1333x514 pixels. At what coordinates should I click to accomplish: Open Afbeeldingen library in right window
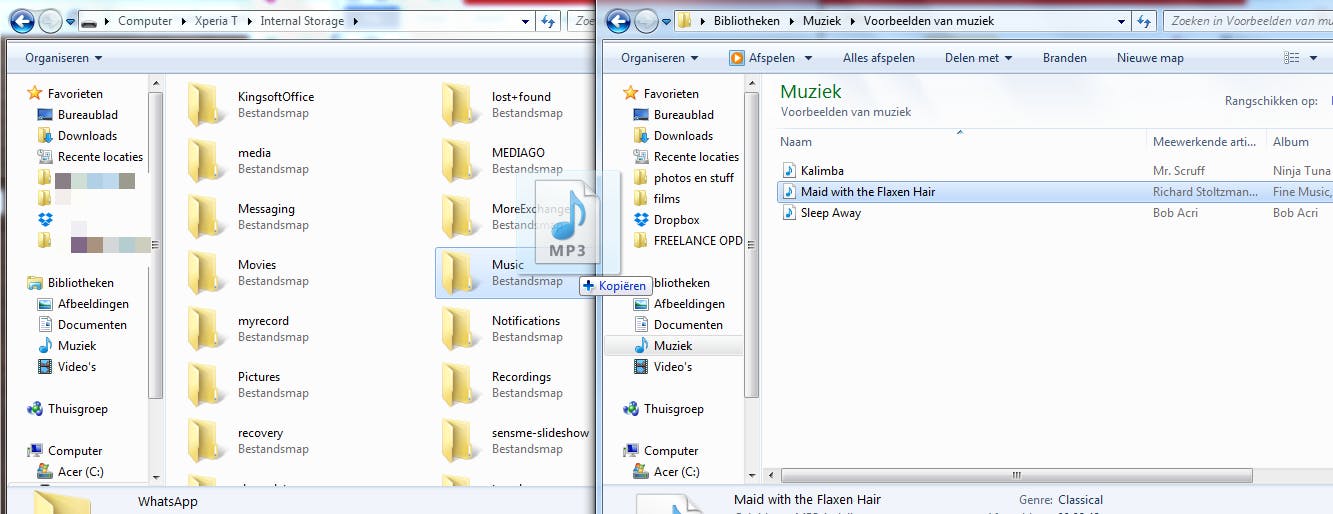pos(679,303)
